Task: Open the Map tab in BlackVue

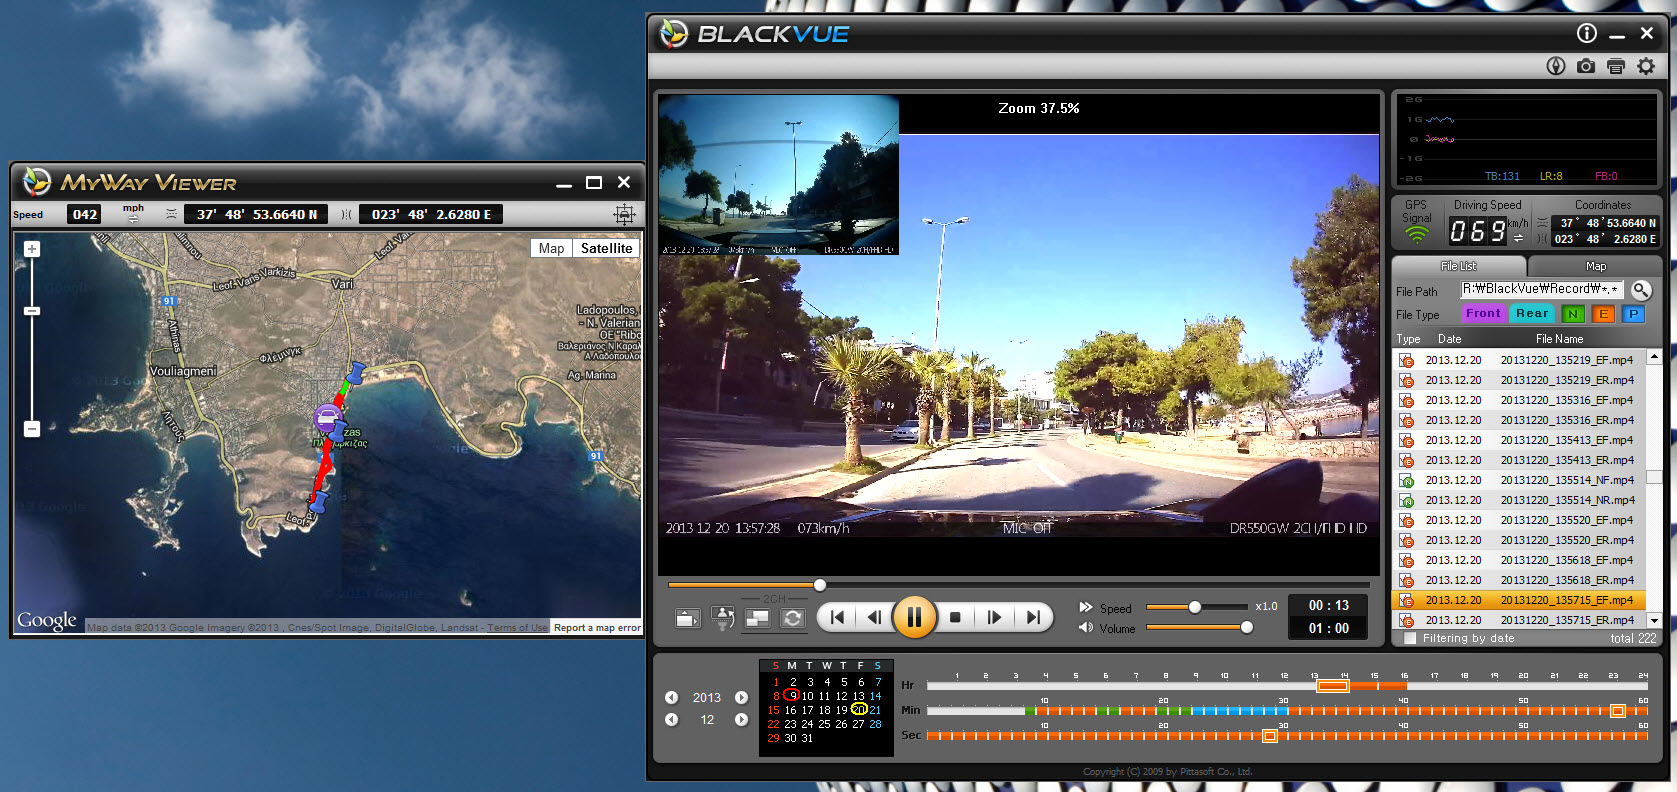Action: [x=1595, y=266]
